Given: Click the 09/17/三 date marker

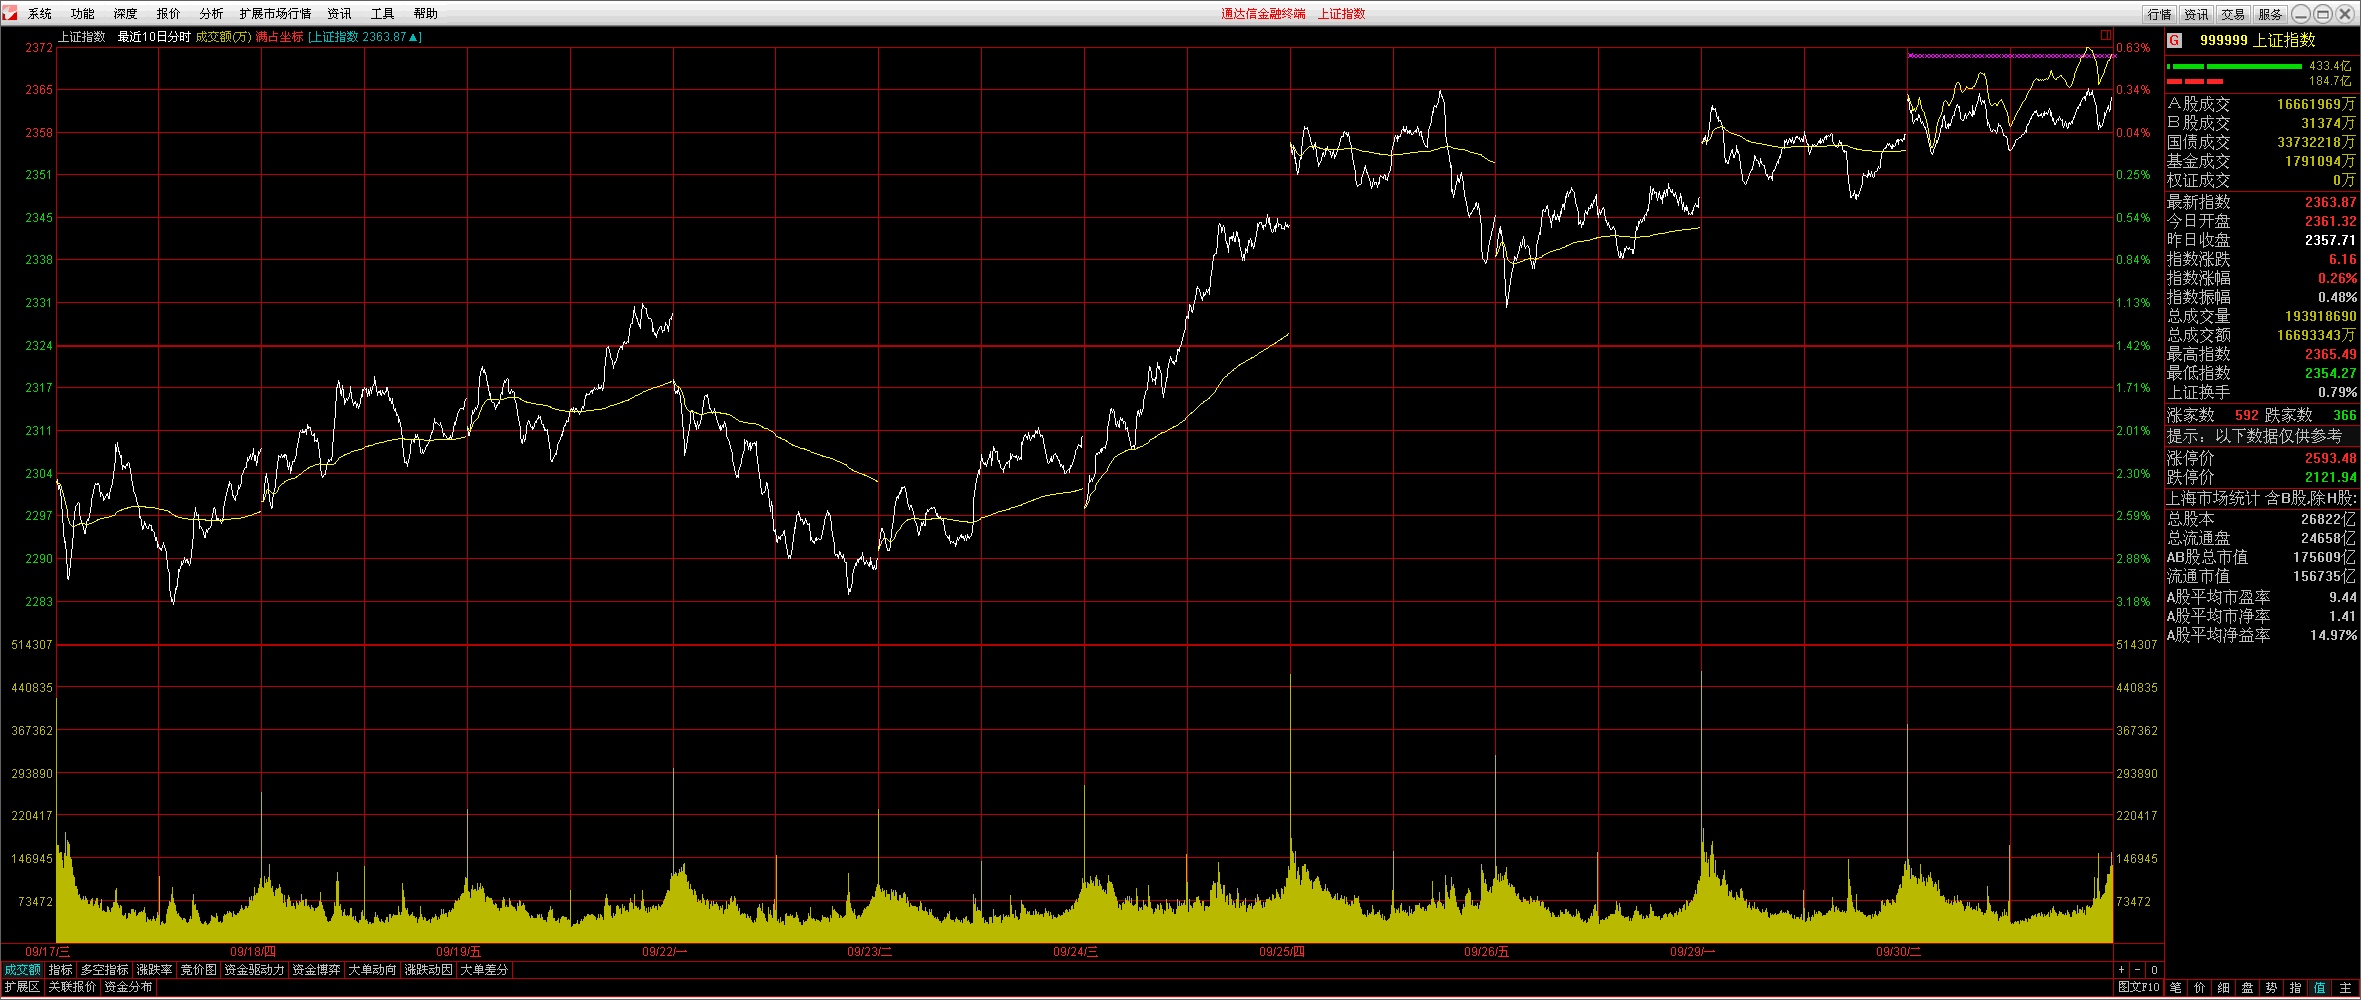Looking at the screenshot, I should (48, 952).
